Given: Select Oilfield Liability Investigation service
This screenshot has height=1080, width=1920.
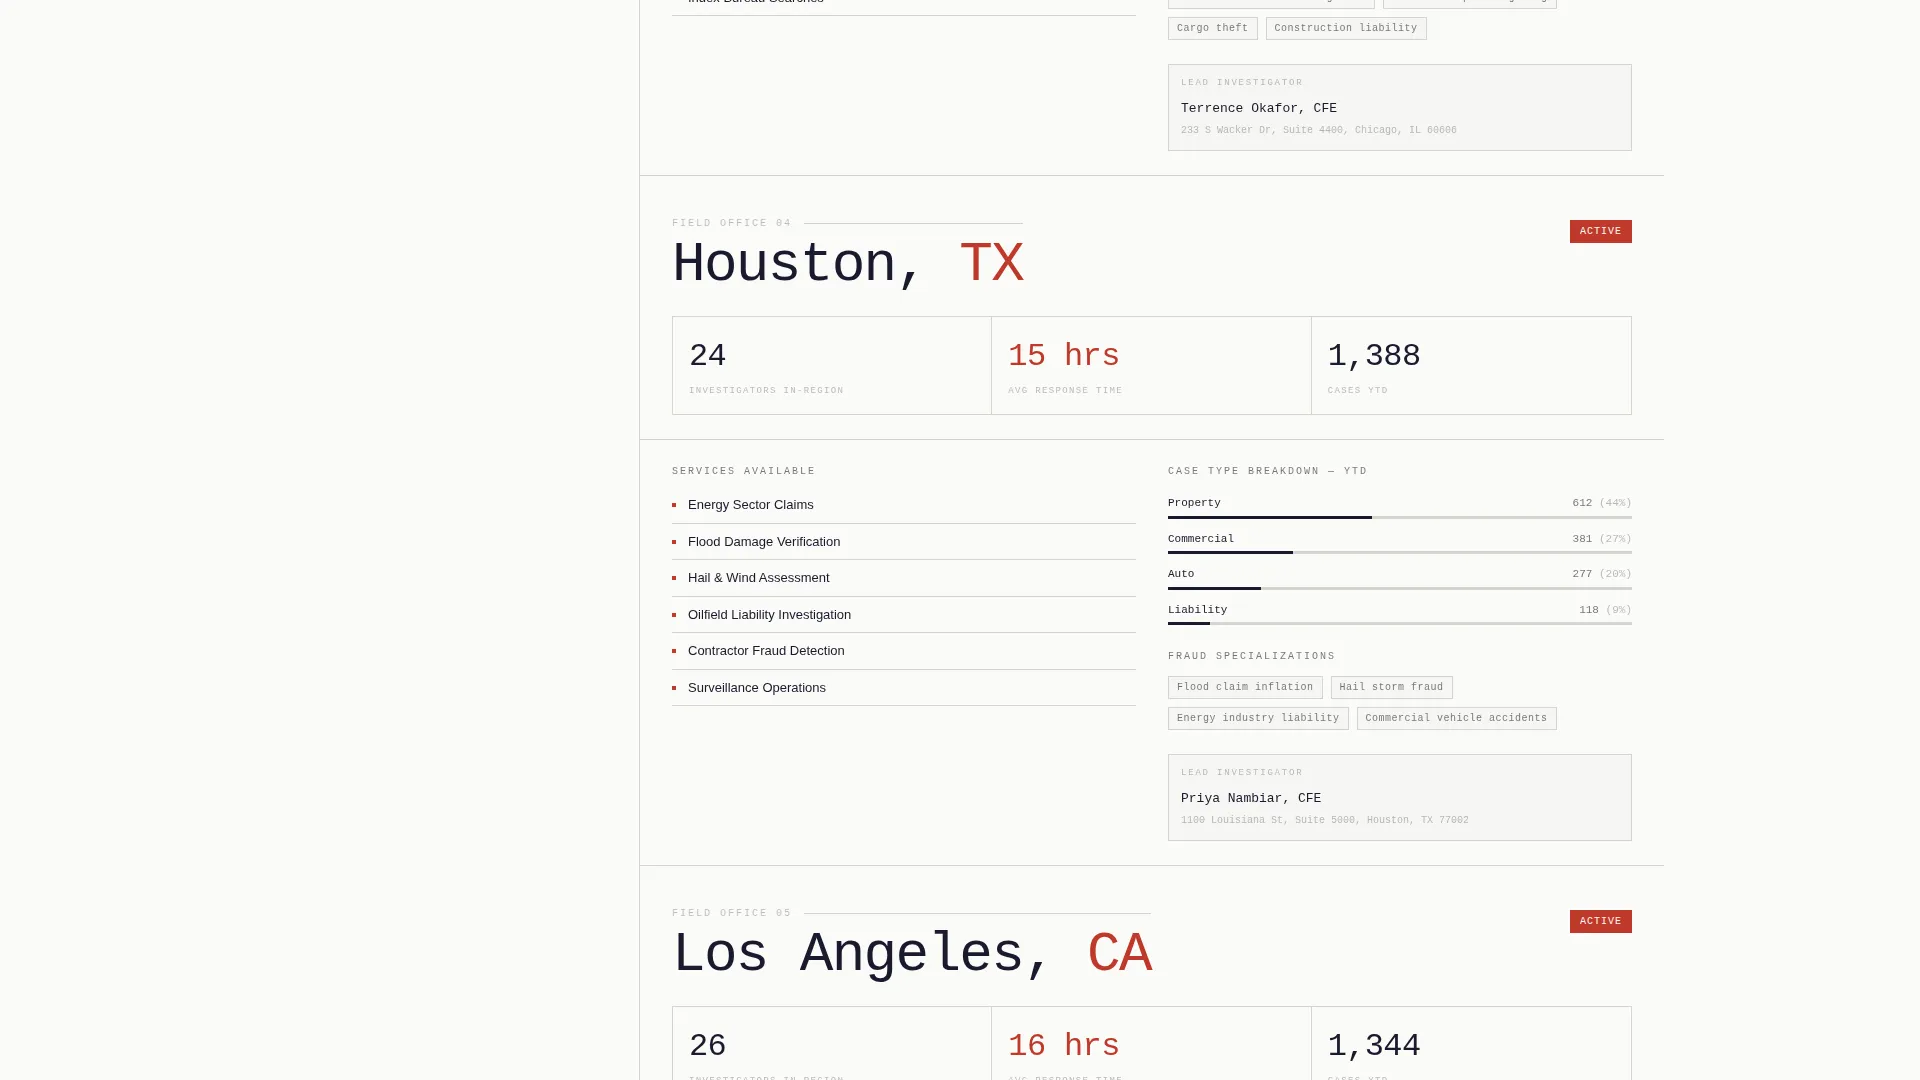Looking at the screenshot, I should coord(904,615).
